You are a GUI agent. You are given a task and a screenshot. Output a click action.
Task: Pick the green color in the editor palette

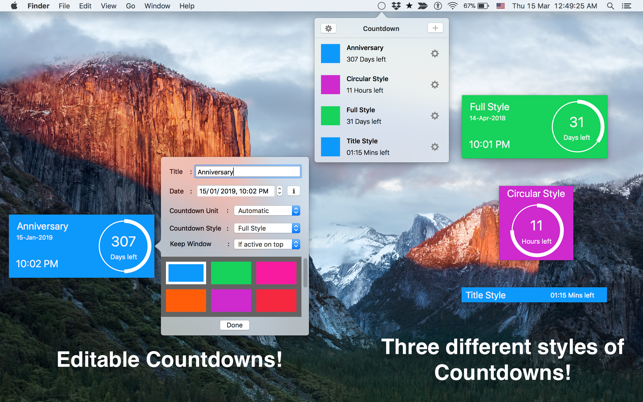[x=231, y=273]
